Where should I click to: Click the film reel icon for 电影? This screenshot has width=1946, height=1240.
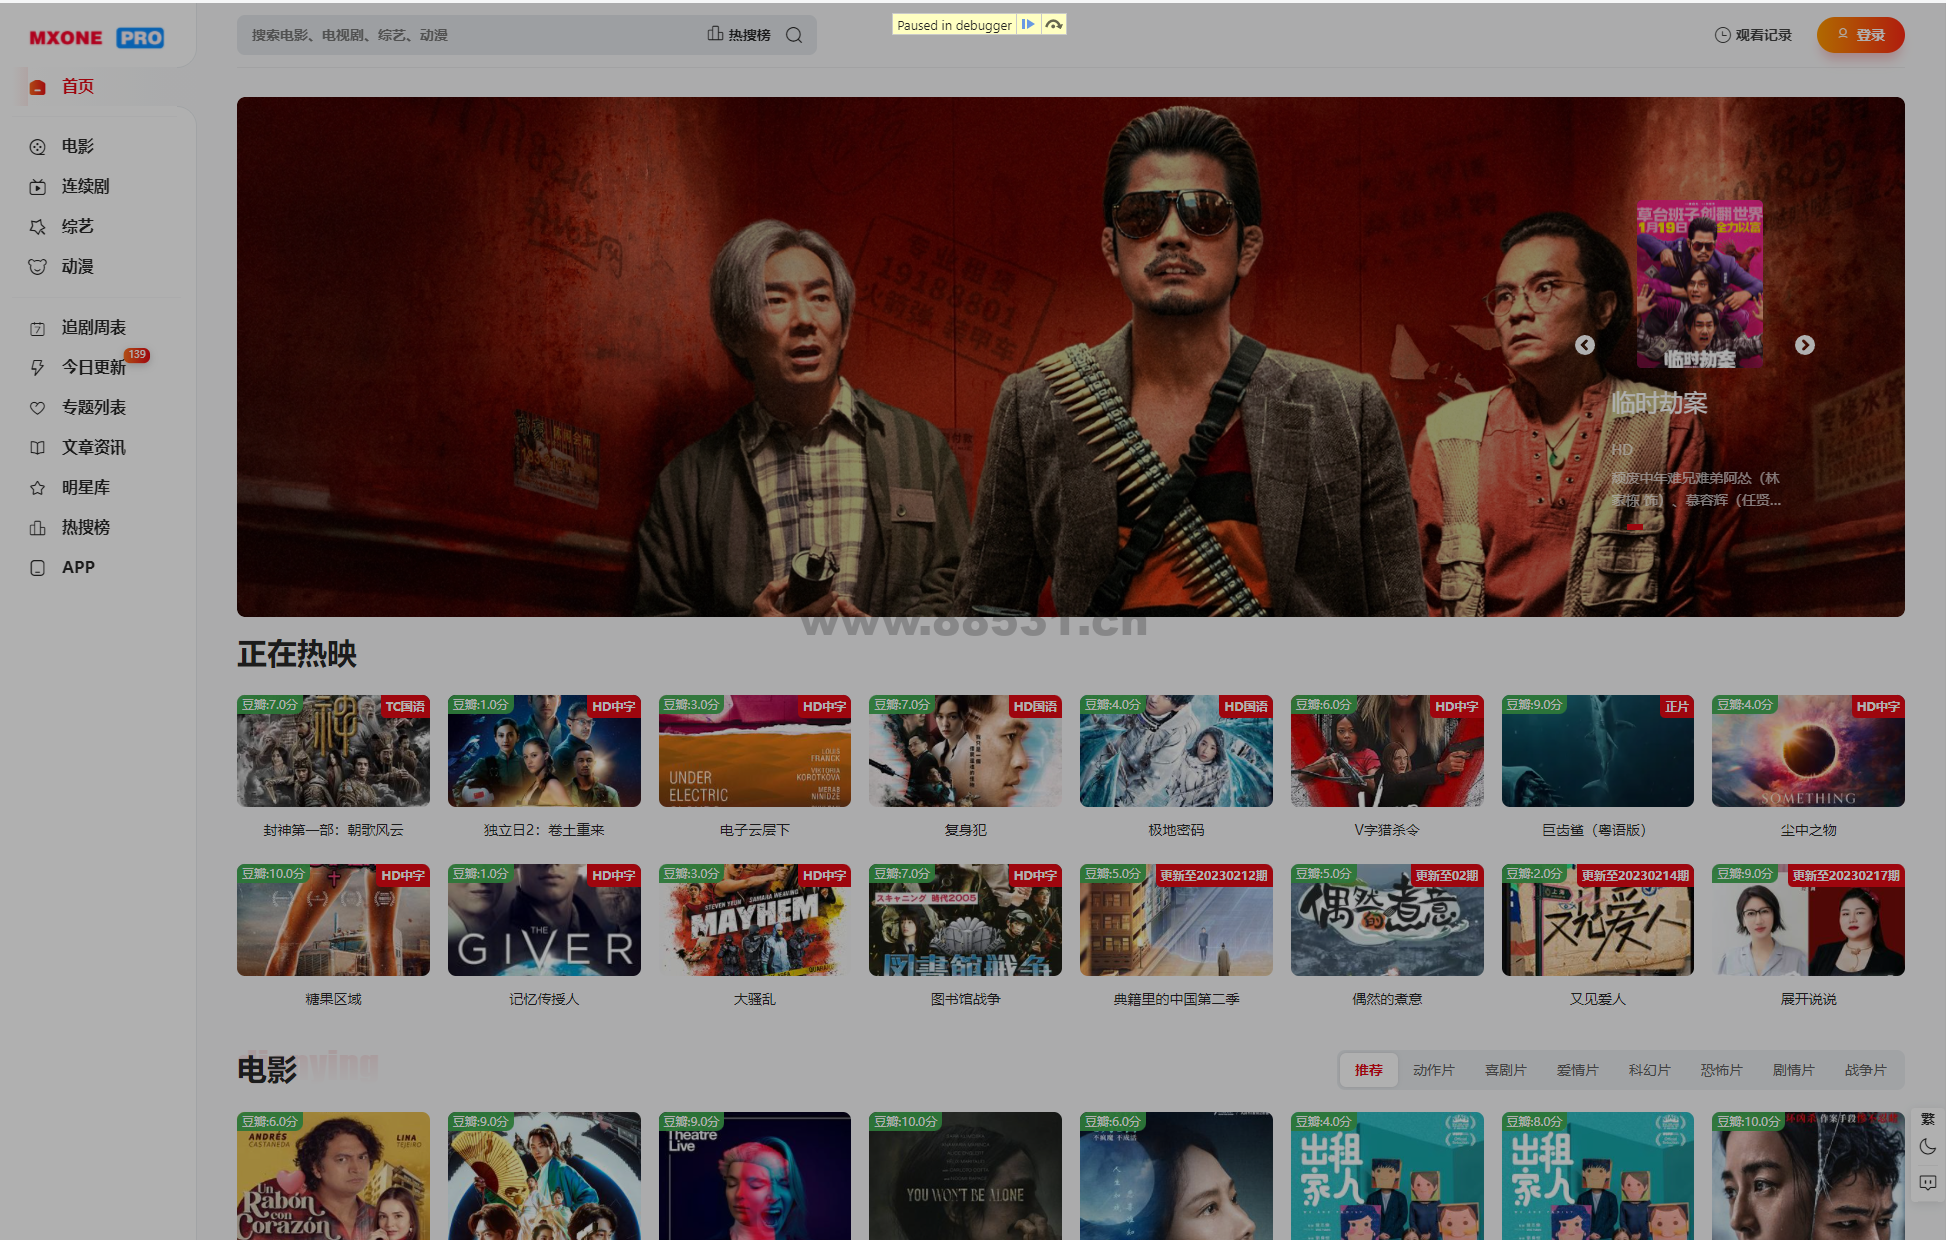38,147
